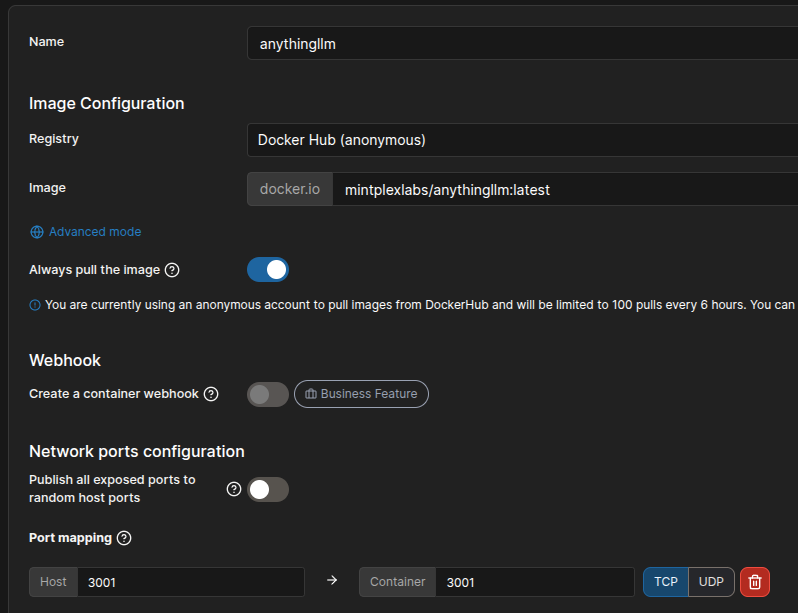Image resolution: width=798 pixels, height=613 pixels.
Task: Open the Registry dropdown showing Docker Hub (anonymous)
Action: pyautogui.click(x=520, y=140)
